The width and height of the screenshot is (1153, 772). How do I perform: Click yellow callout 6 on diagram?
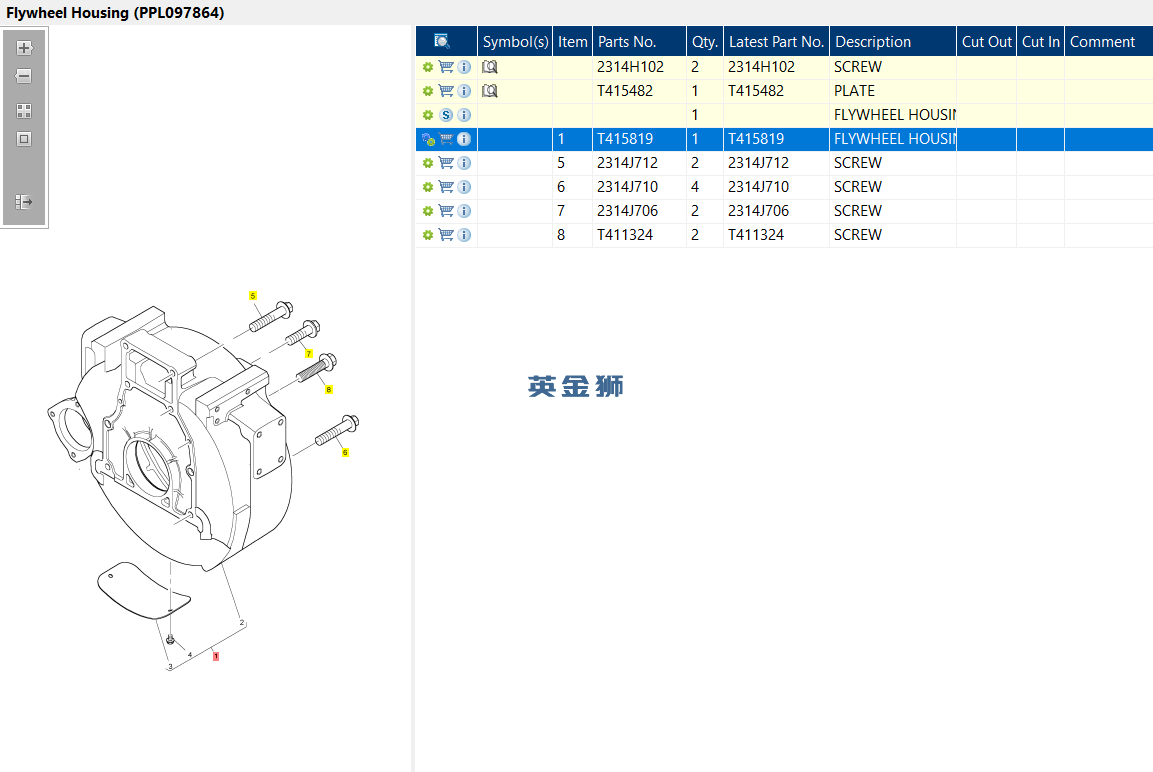click(x=345, y=452)
